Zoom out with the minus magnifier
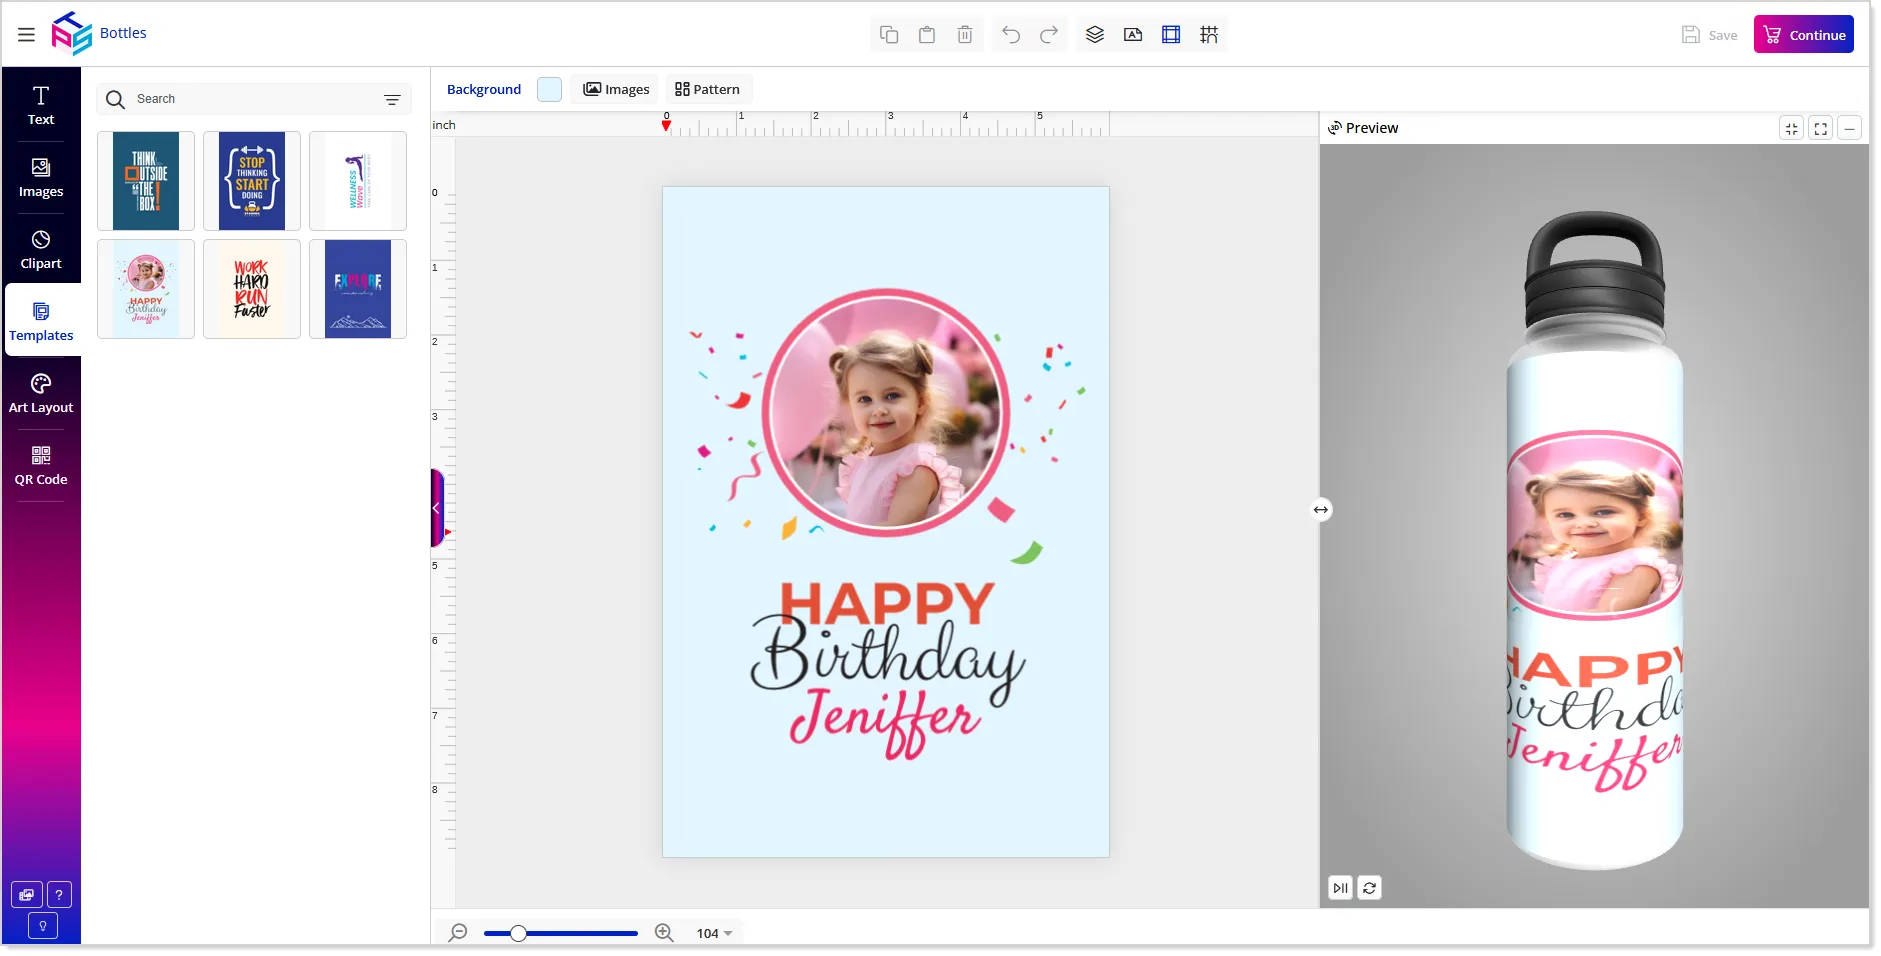The height and width of the screenshot is (956, 1881). [x=458, y=933]
